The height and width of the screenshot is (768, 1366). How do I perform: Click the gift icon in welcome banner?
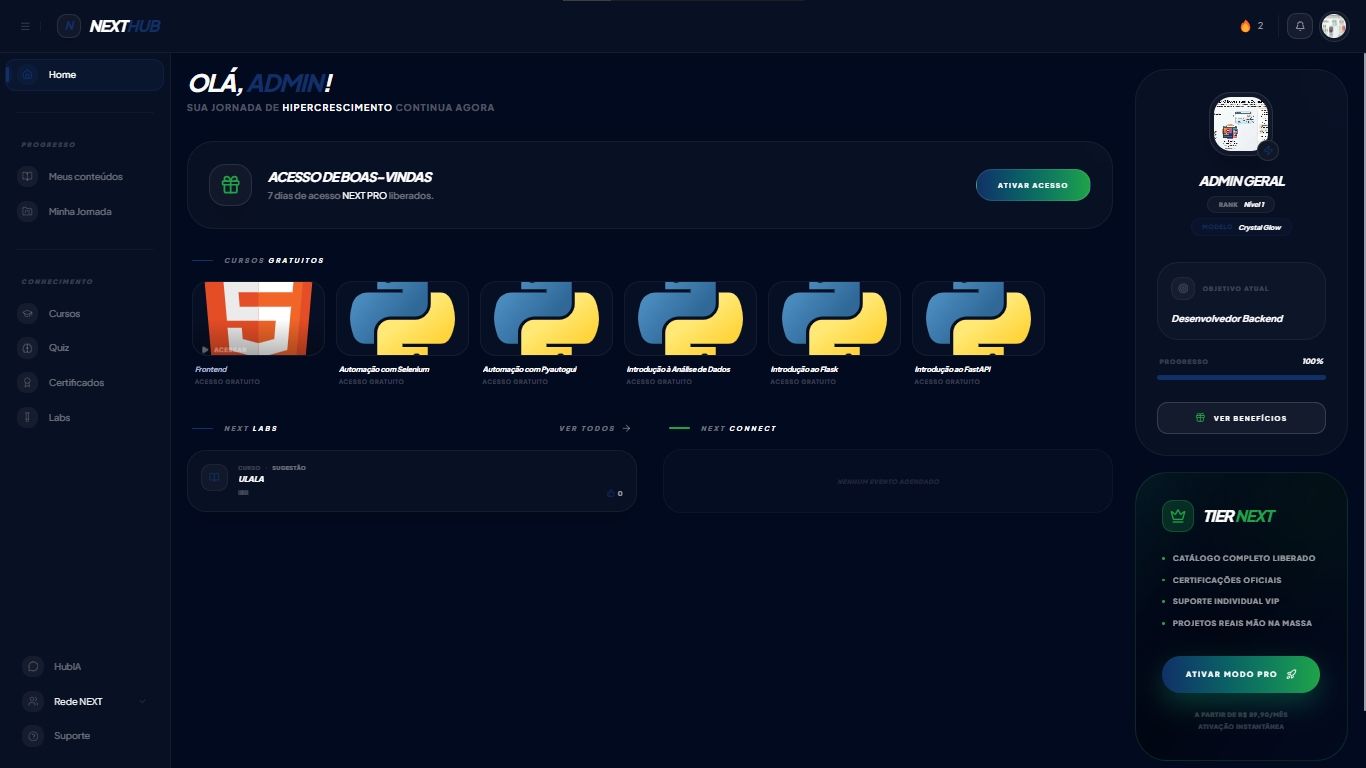point(230,185)
